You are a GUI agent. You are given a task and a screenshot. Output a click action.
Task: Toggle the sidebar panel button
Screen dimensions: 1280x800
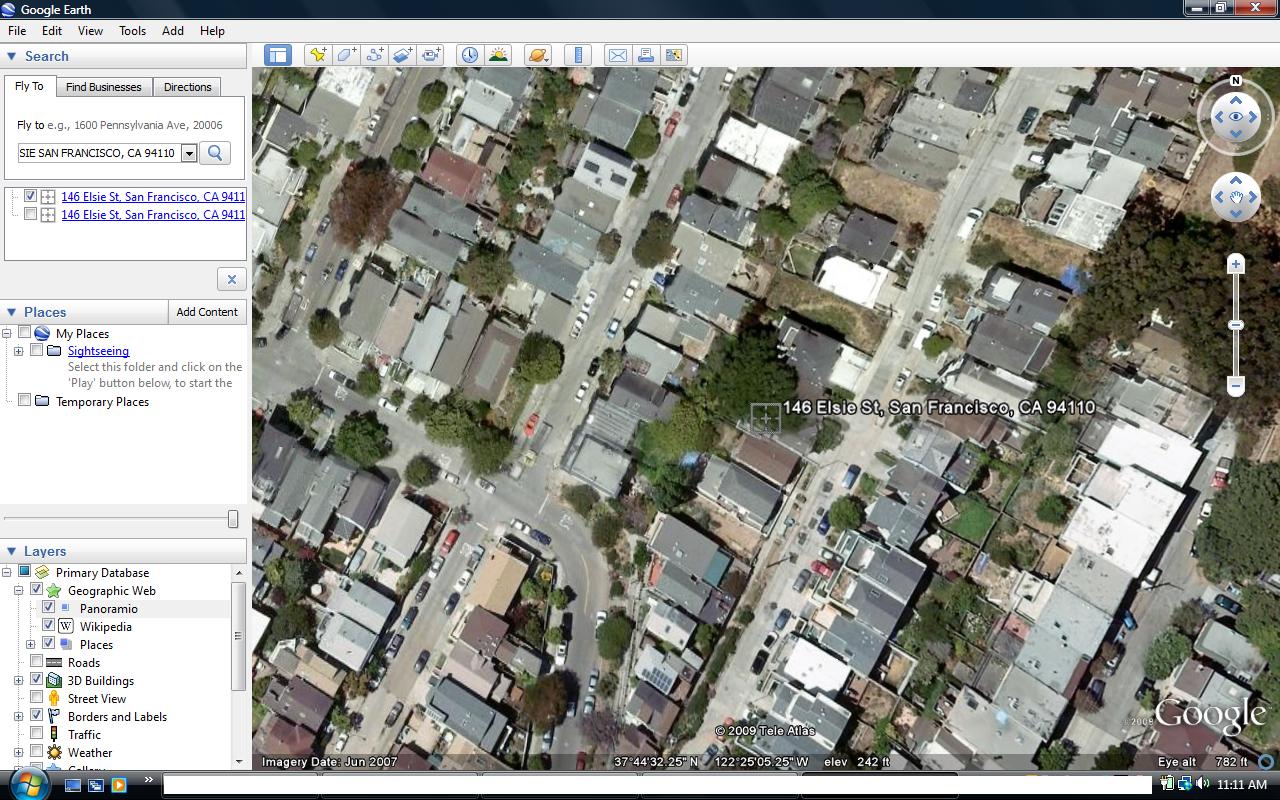coord(277,55)
